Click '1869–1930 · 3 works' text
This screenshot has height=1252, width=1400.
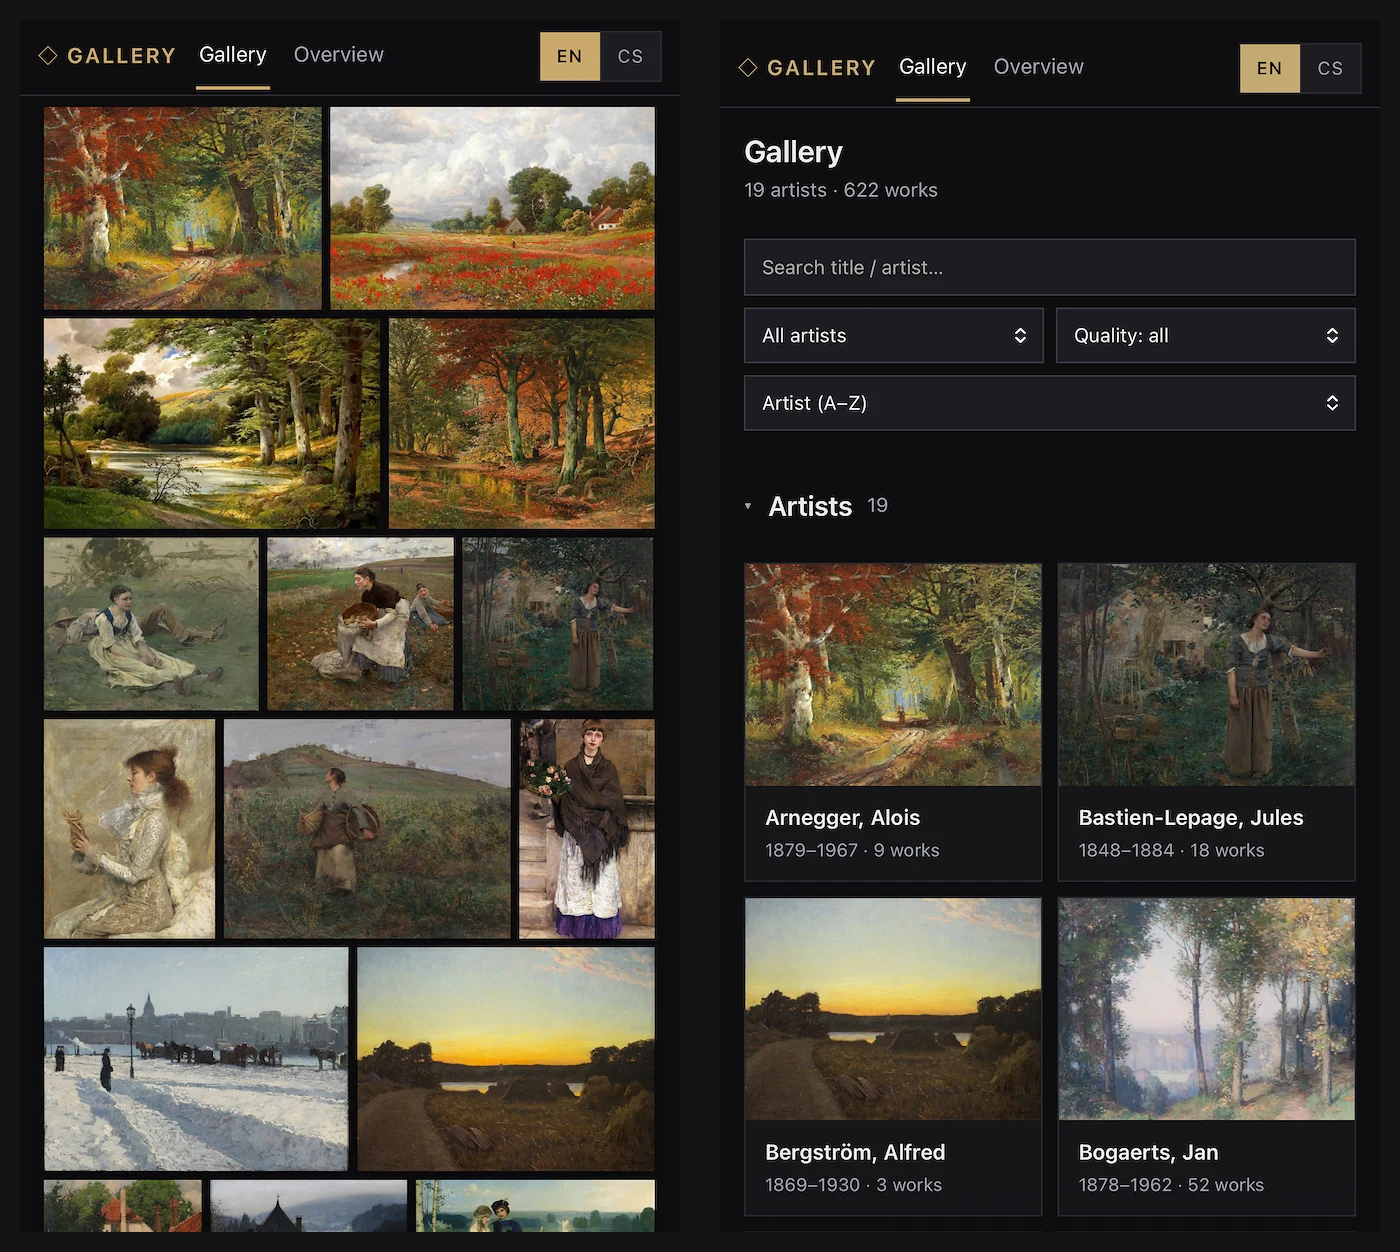tap(853, 1185)
